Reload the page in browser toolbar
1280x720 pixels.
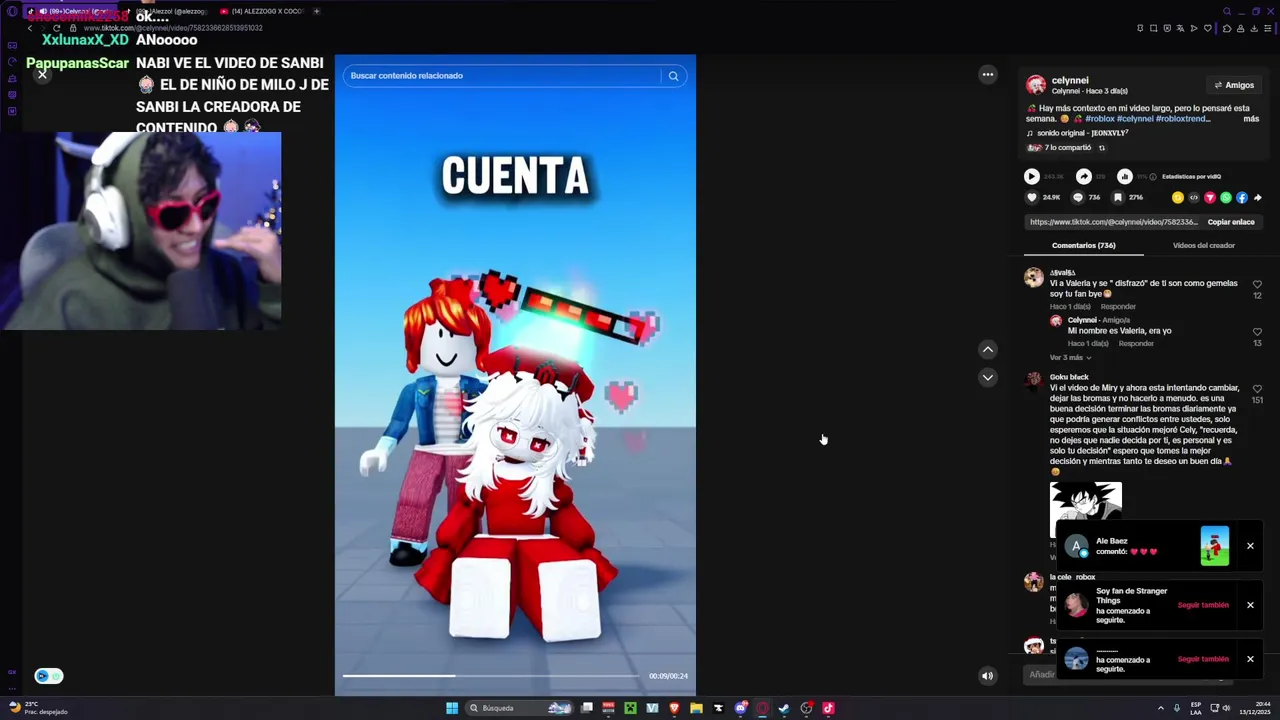[x=57, y=28]
